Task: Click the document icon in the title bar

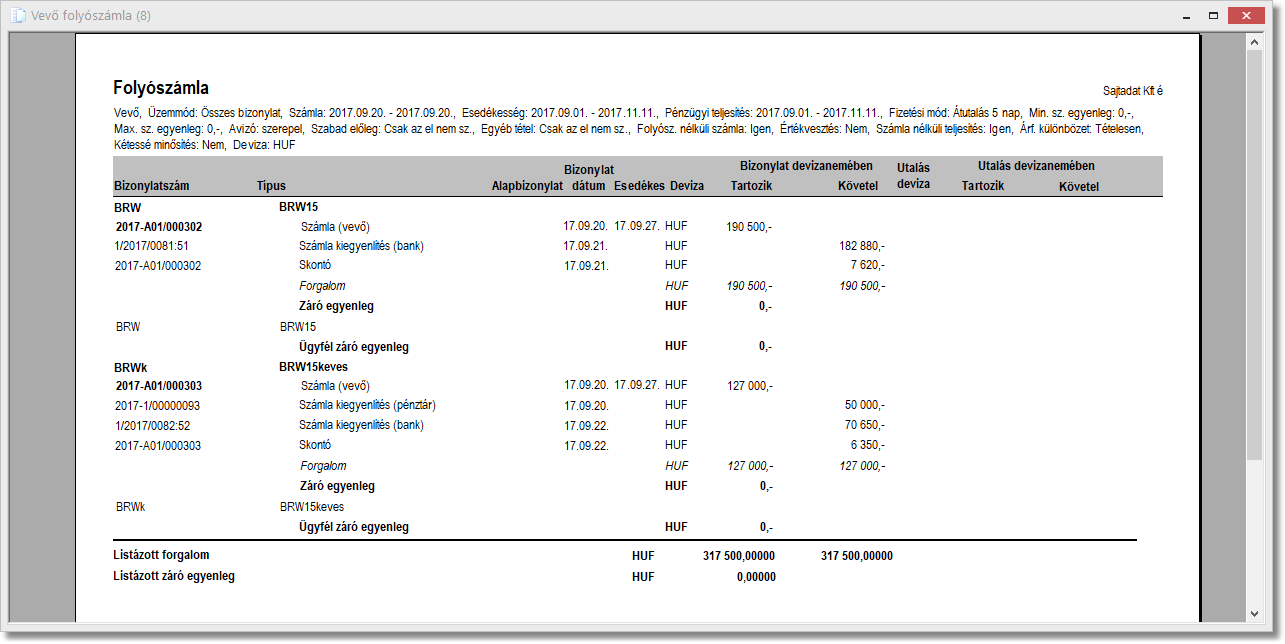Action: [16, 16]
